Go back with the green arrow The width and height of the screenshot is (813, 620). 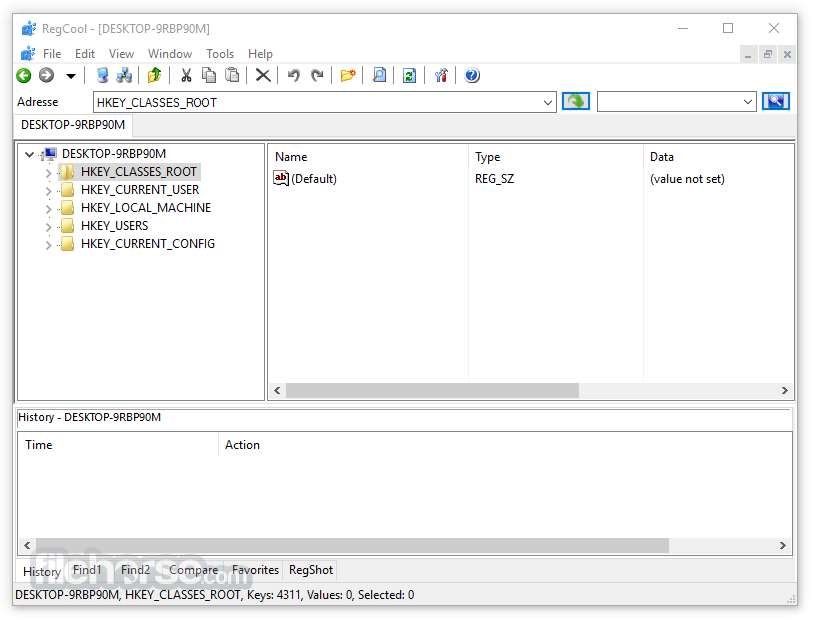(x=23, y=76)
